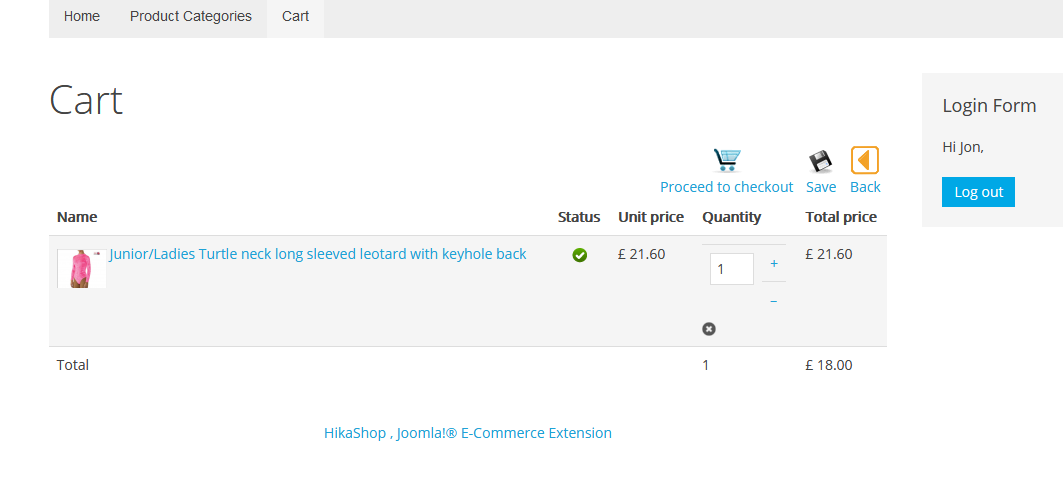Click the floppy disk Save icon
Image resolution: width=1063 pixels, height=483 pixels.
coord(821,161)
